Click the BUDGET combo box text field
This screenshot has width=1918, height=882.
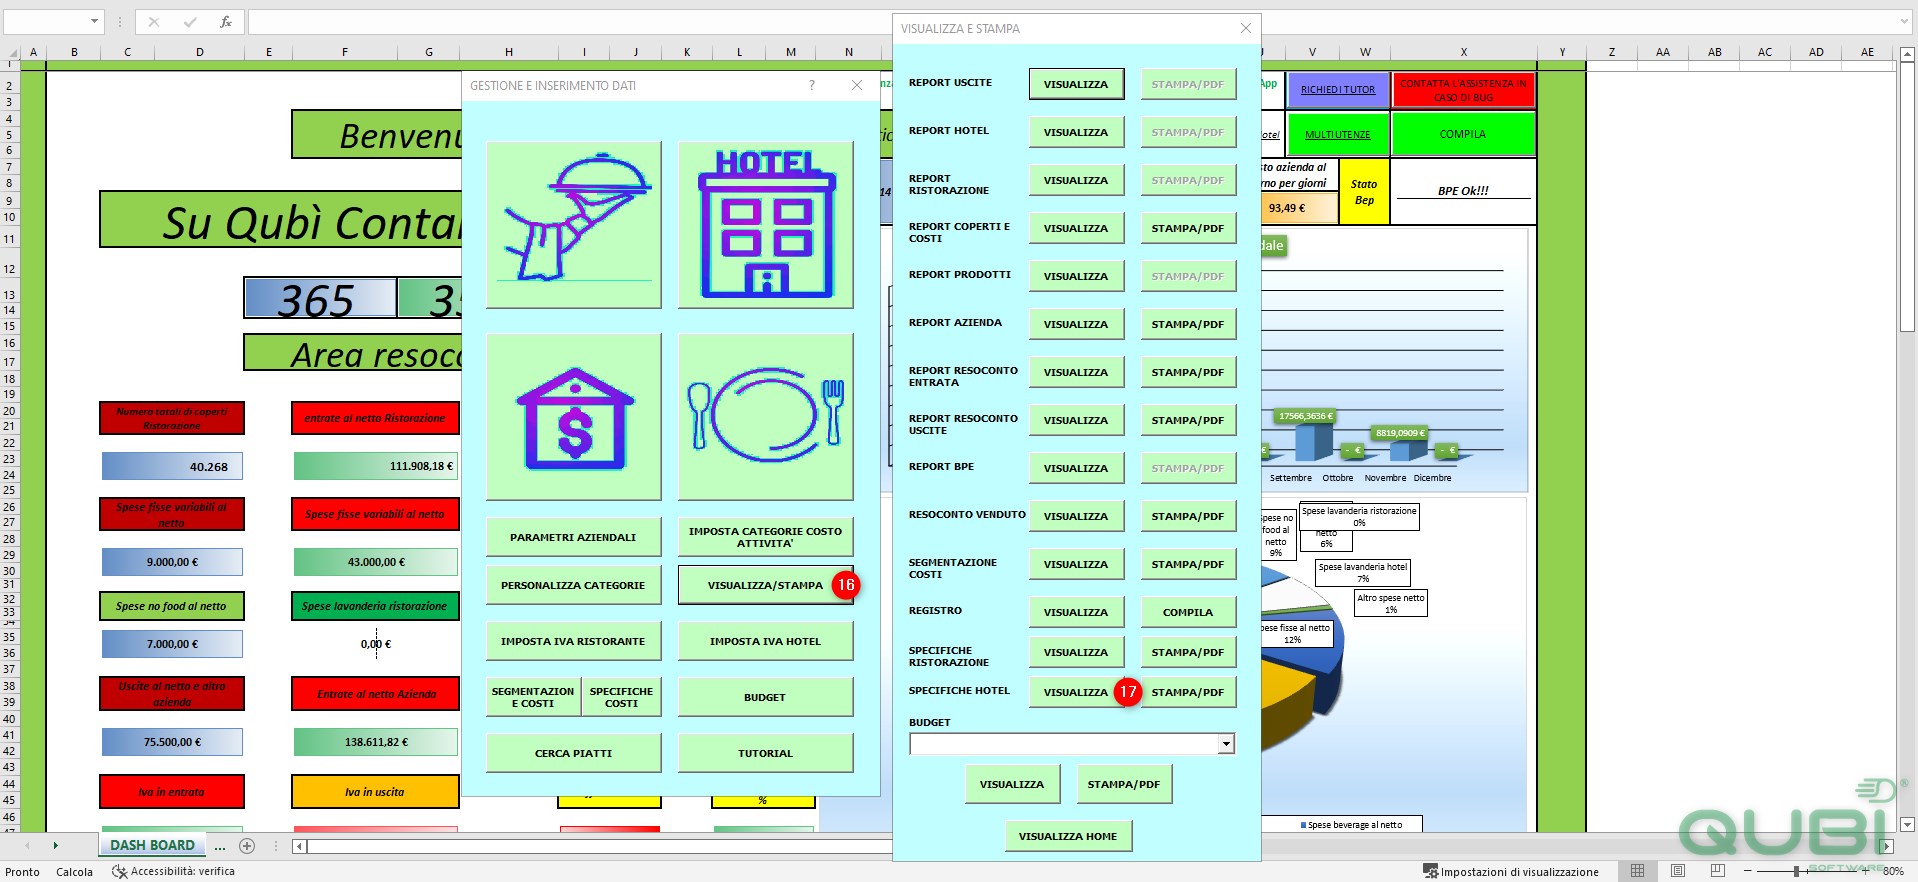pos(1064,744)
